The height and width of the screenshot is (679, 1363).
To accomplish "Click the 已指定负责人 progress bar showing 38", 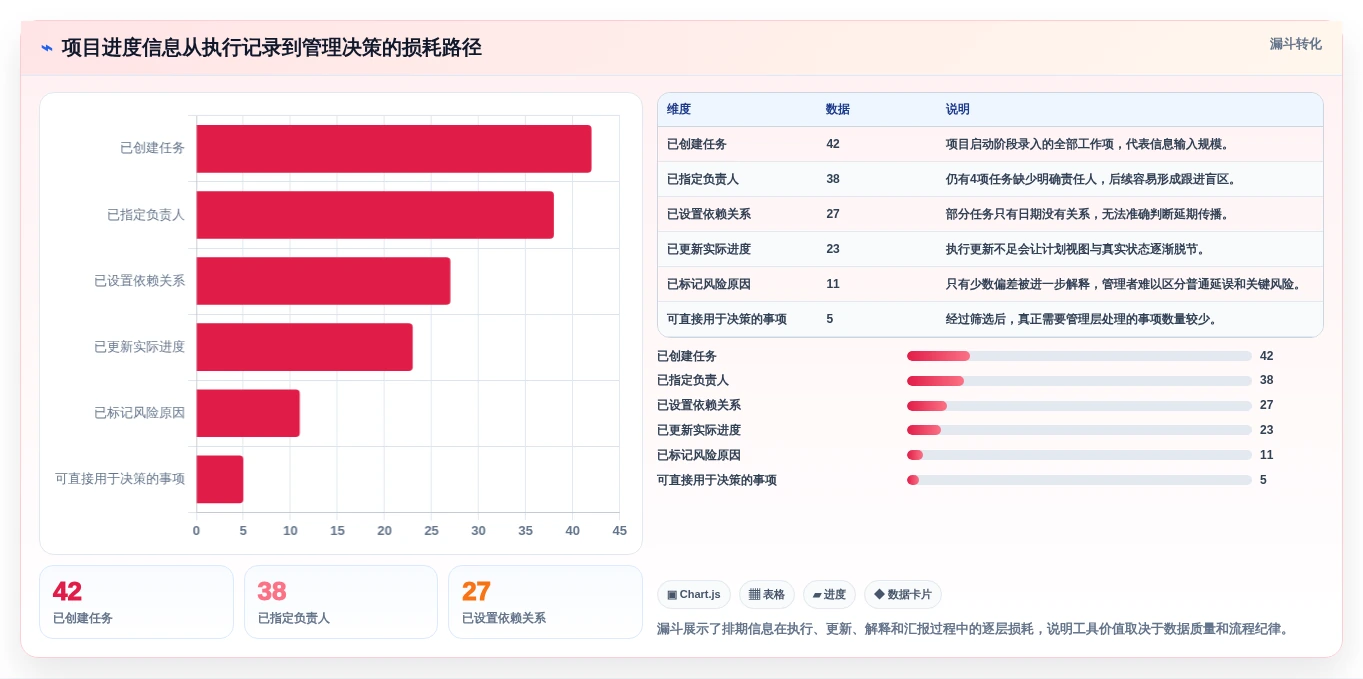I will 1079,381.
